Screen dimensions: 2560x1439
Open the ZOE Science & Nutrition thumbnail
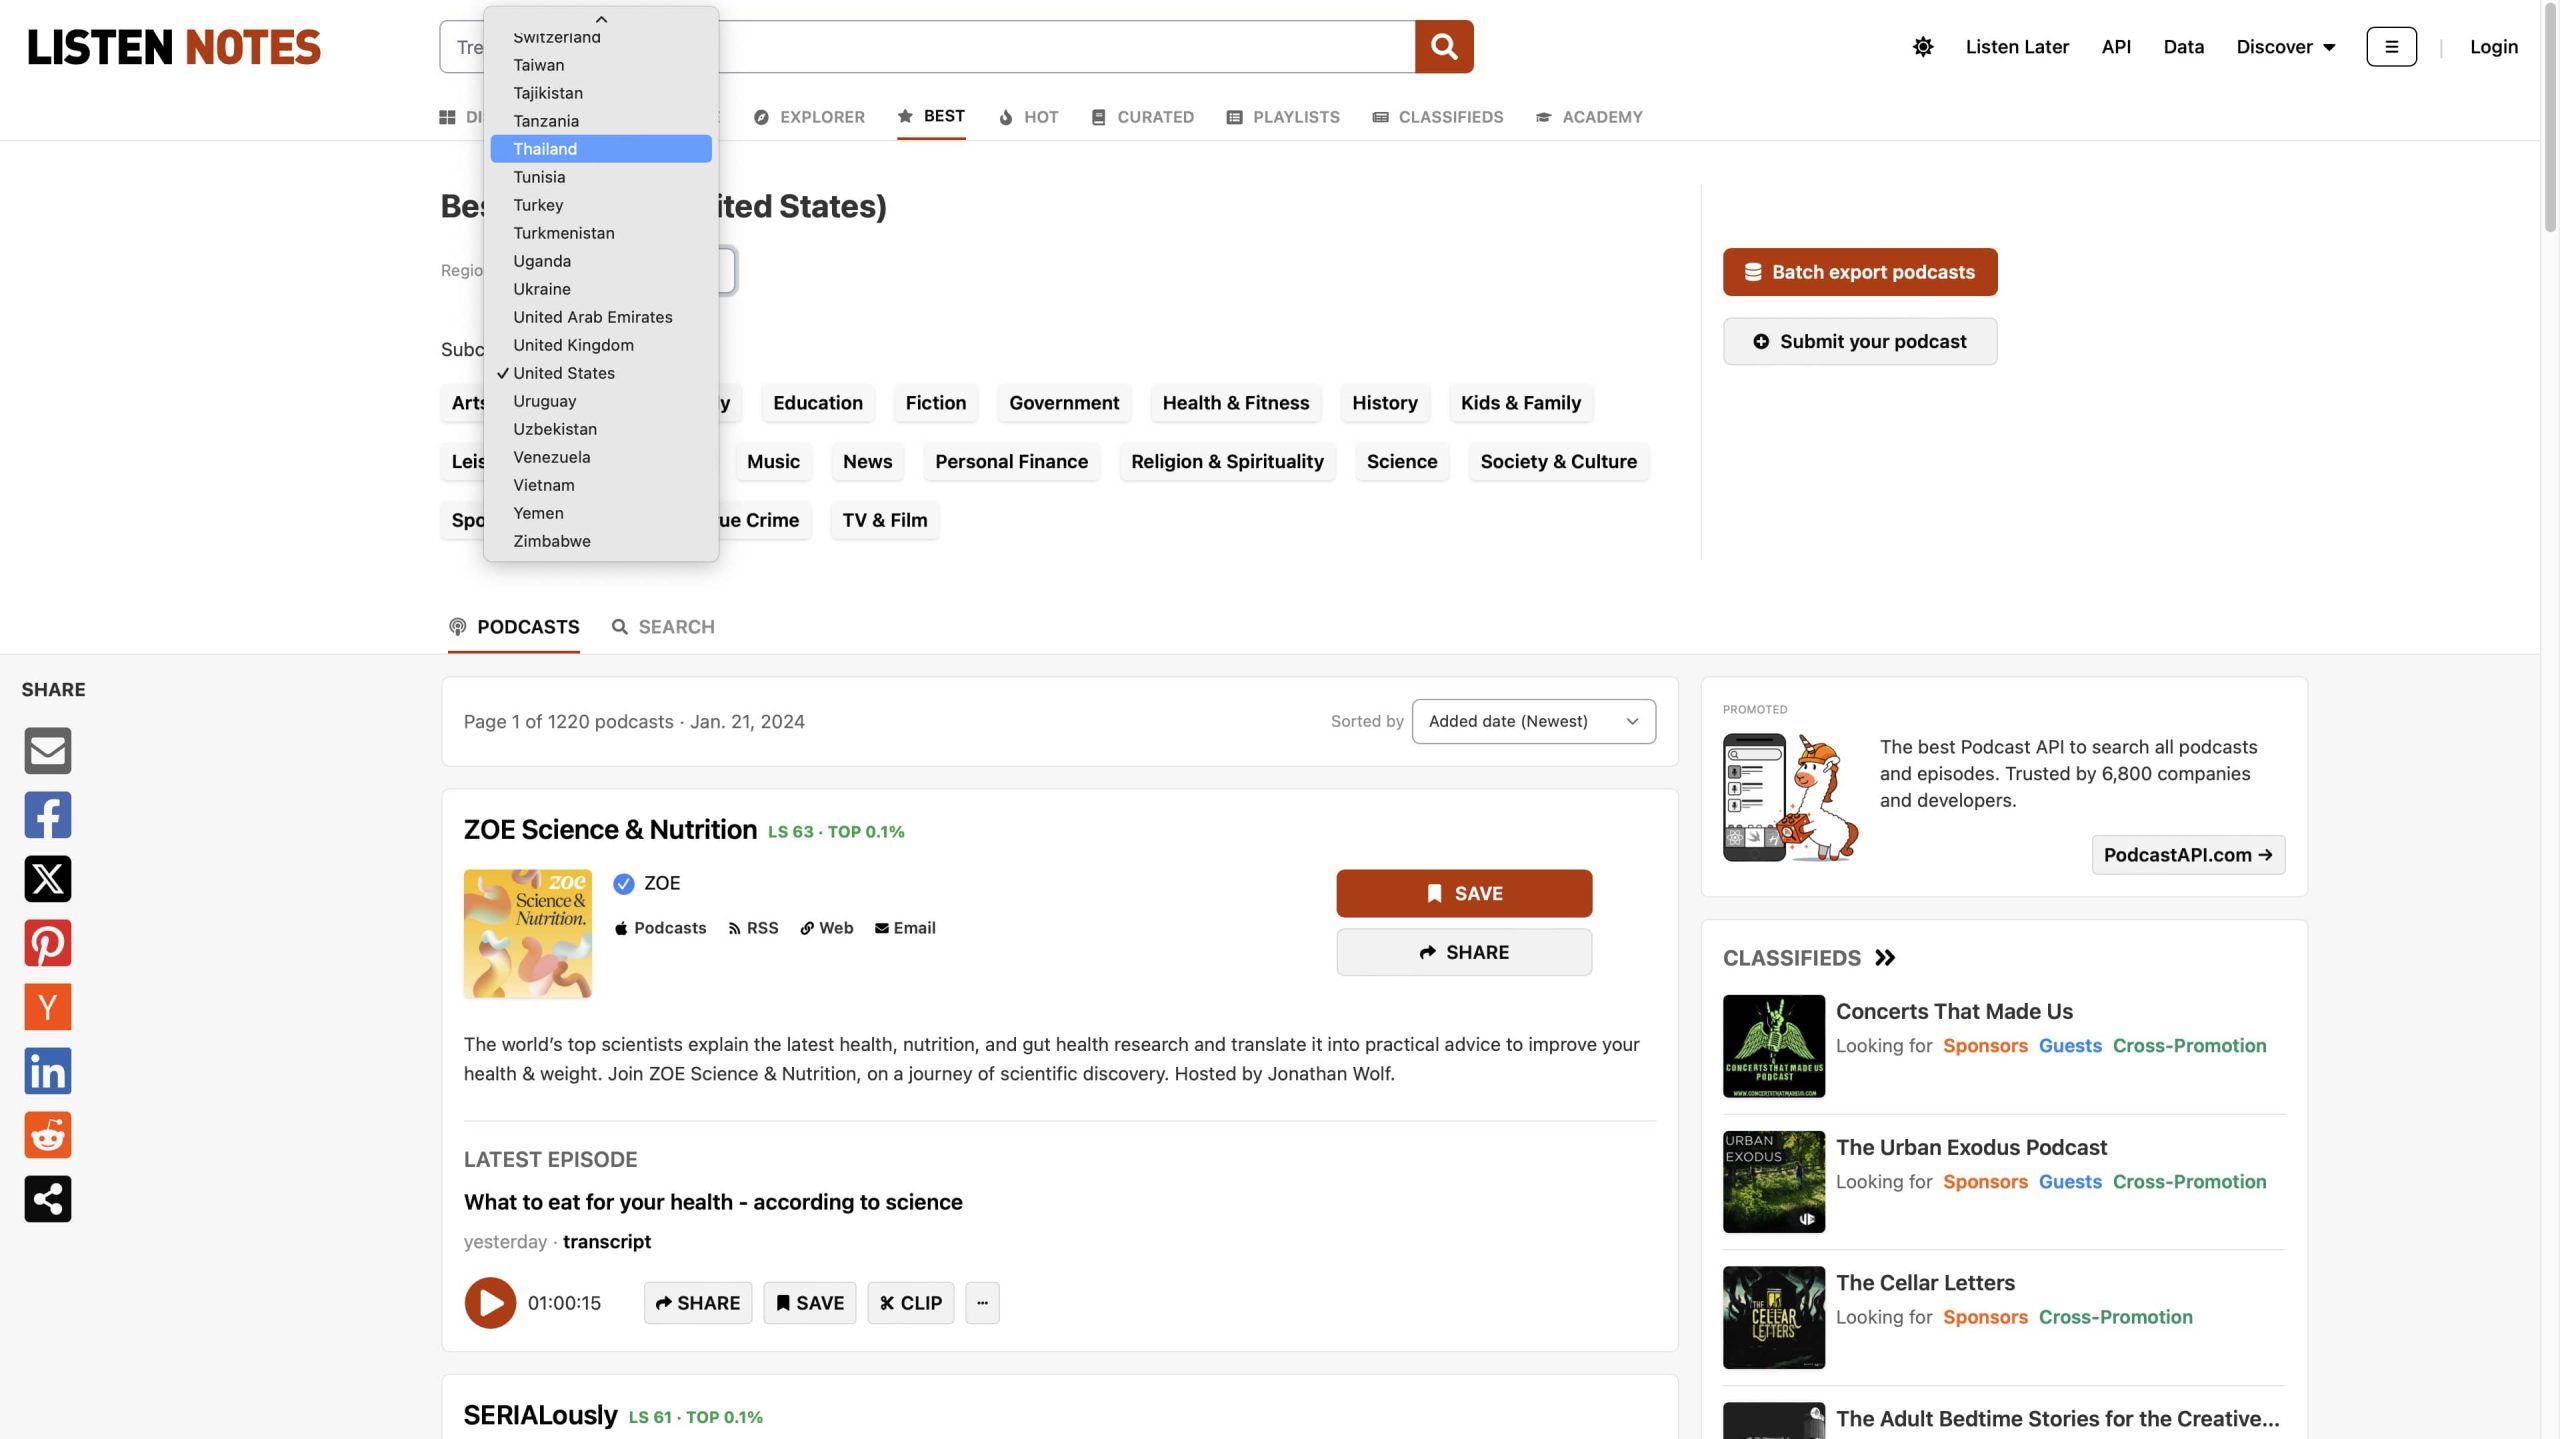click(x=527, y=934)
